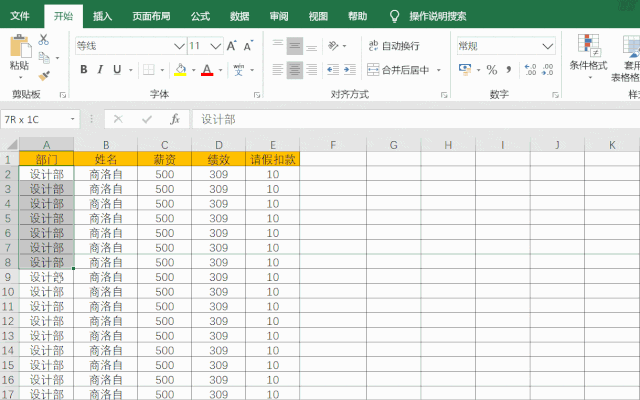Select column A header
Image resolution: width=640 pixels, height=400 pixels.
pyautogui.click(x=47, y=145)
